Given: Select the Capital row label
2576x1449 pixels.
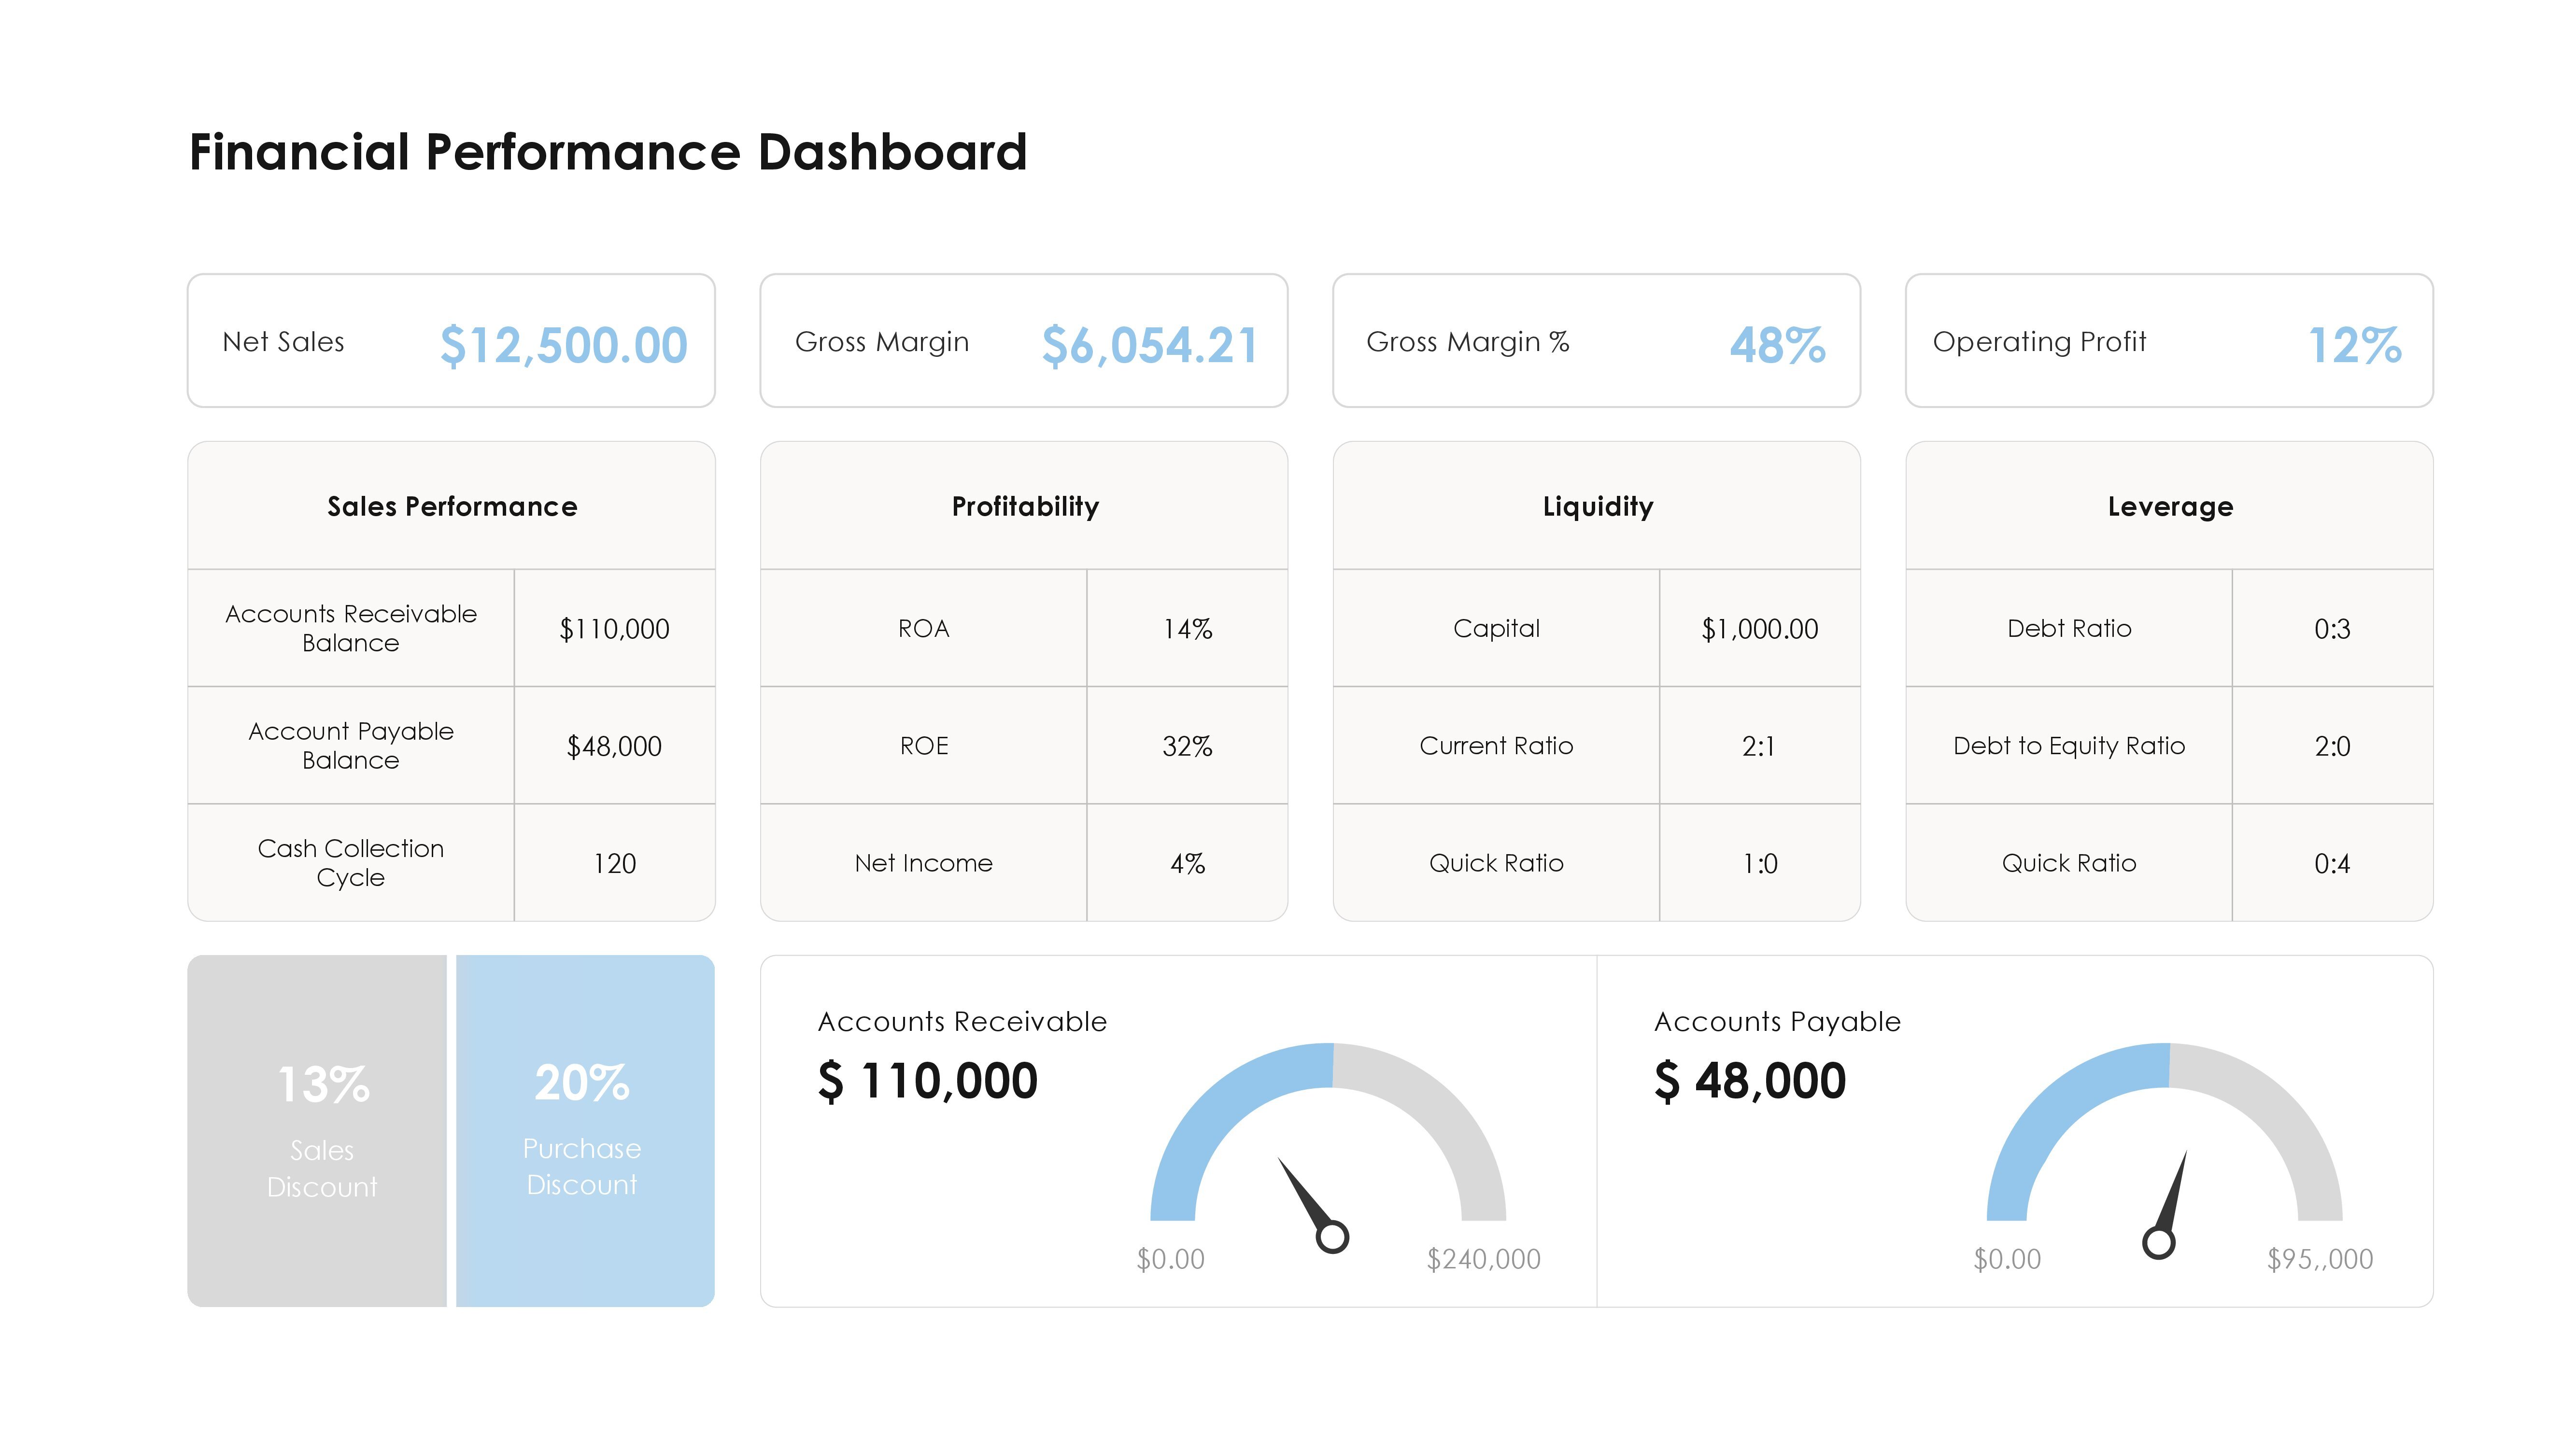Looking at the screenshot, I should (x=1496, y=628).
